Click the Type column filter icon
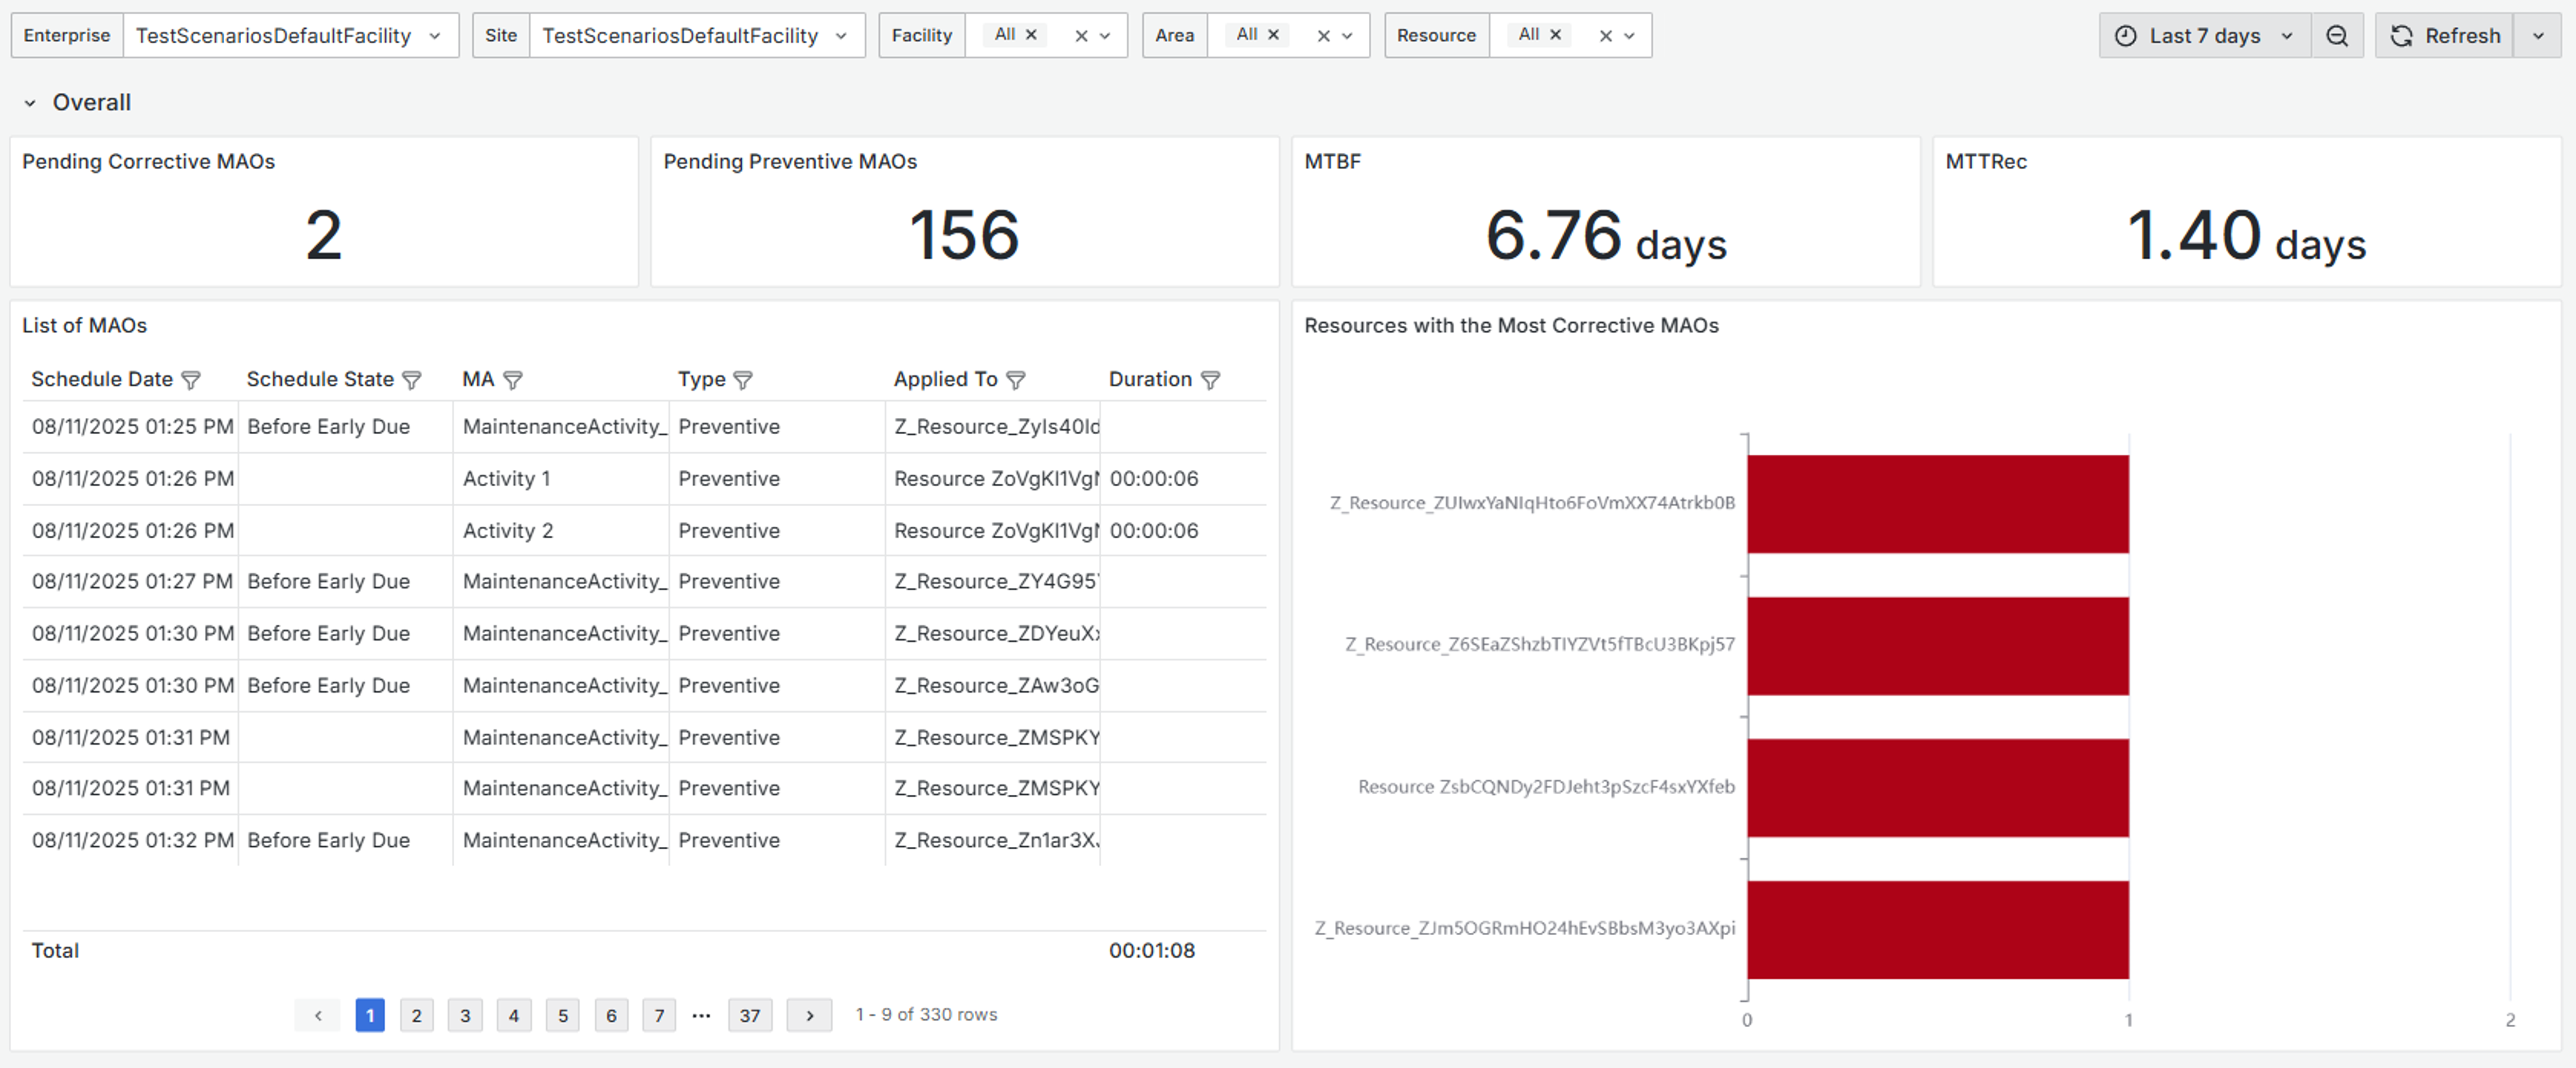 (742, 380)
